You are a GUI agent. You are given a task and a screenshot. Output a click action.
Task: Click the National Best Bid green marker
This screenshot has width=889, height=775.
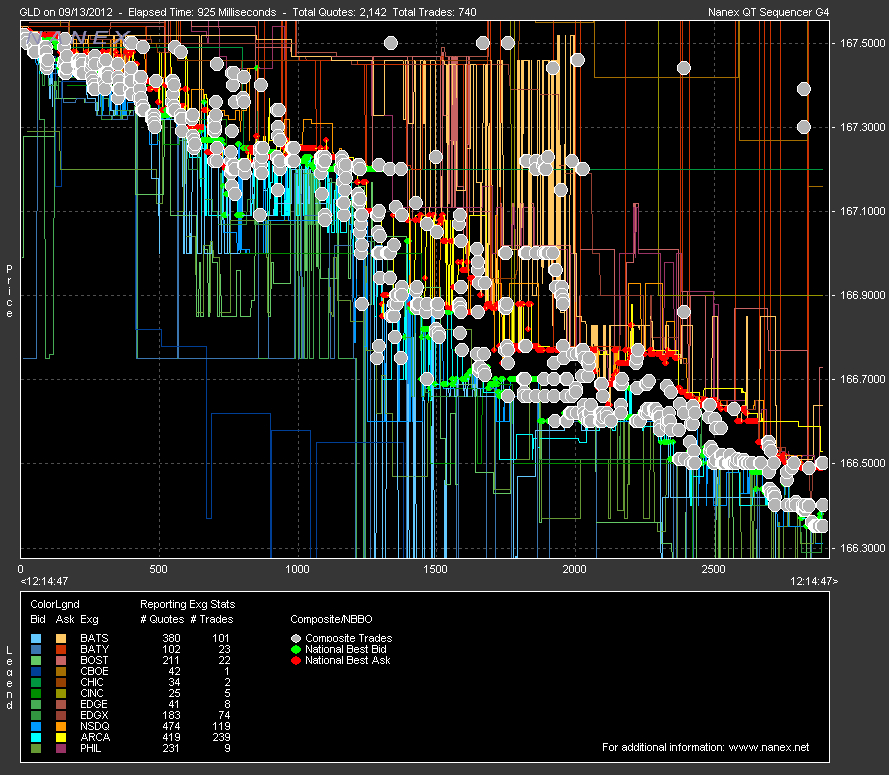(x=295, y=649)
